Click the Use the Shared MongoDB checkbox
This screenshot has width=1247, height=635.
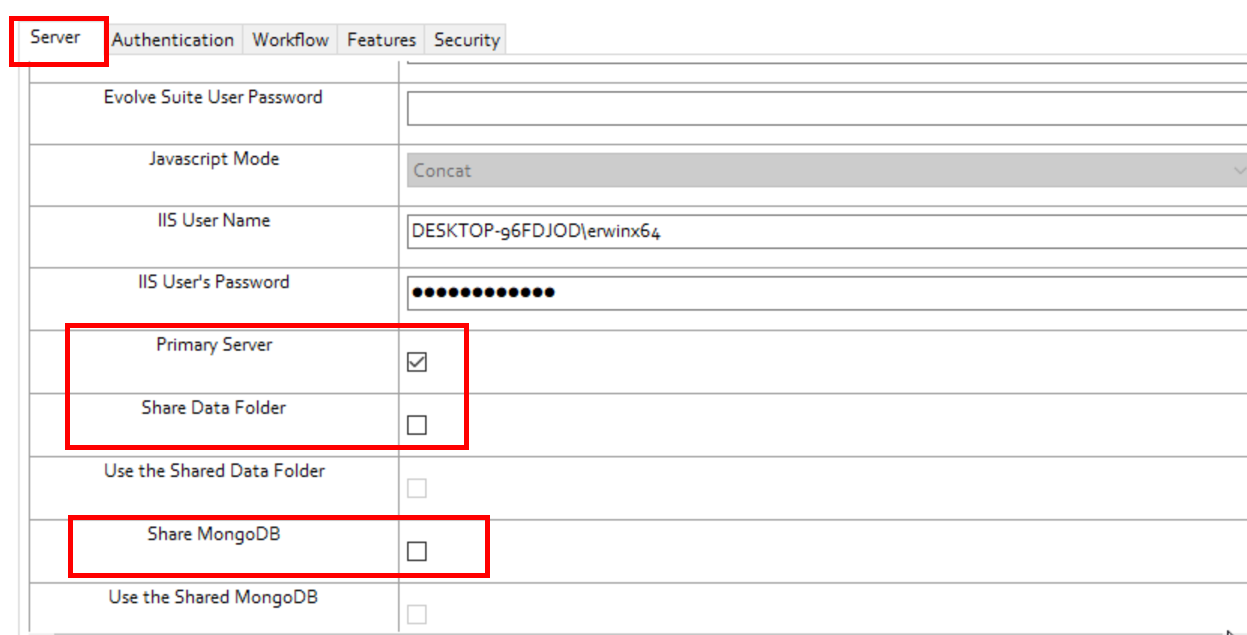point(417,613)
